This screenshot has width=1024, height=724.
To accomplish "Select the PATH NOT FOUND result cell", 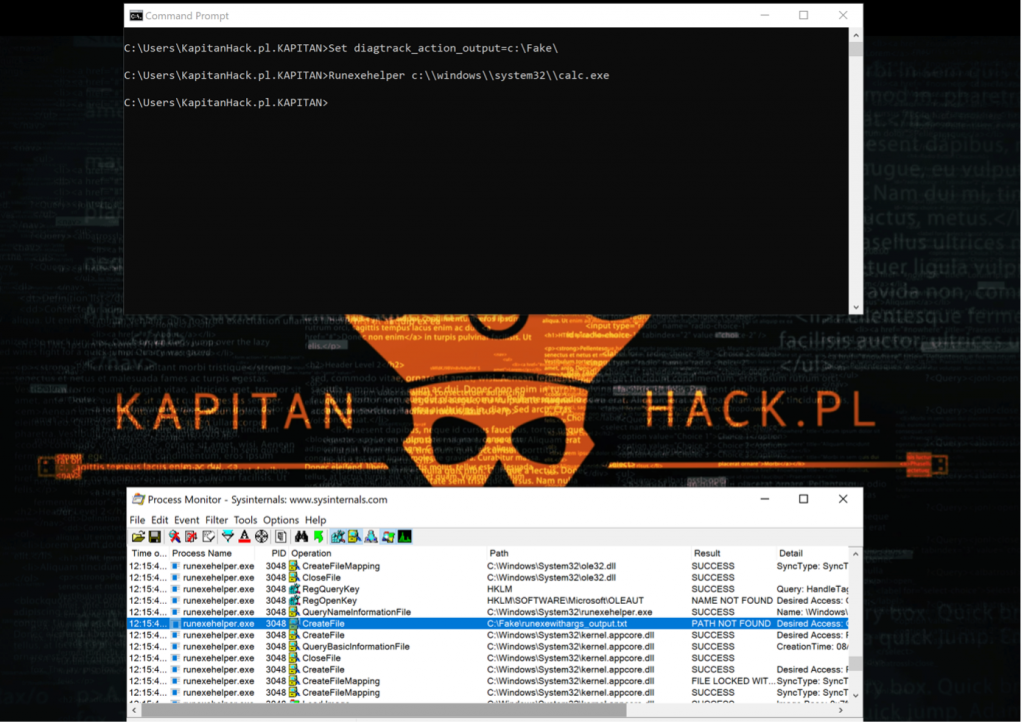I will coord(731,624).
